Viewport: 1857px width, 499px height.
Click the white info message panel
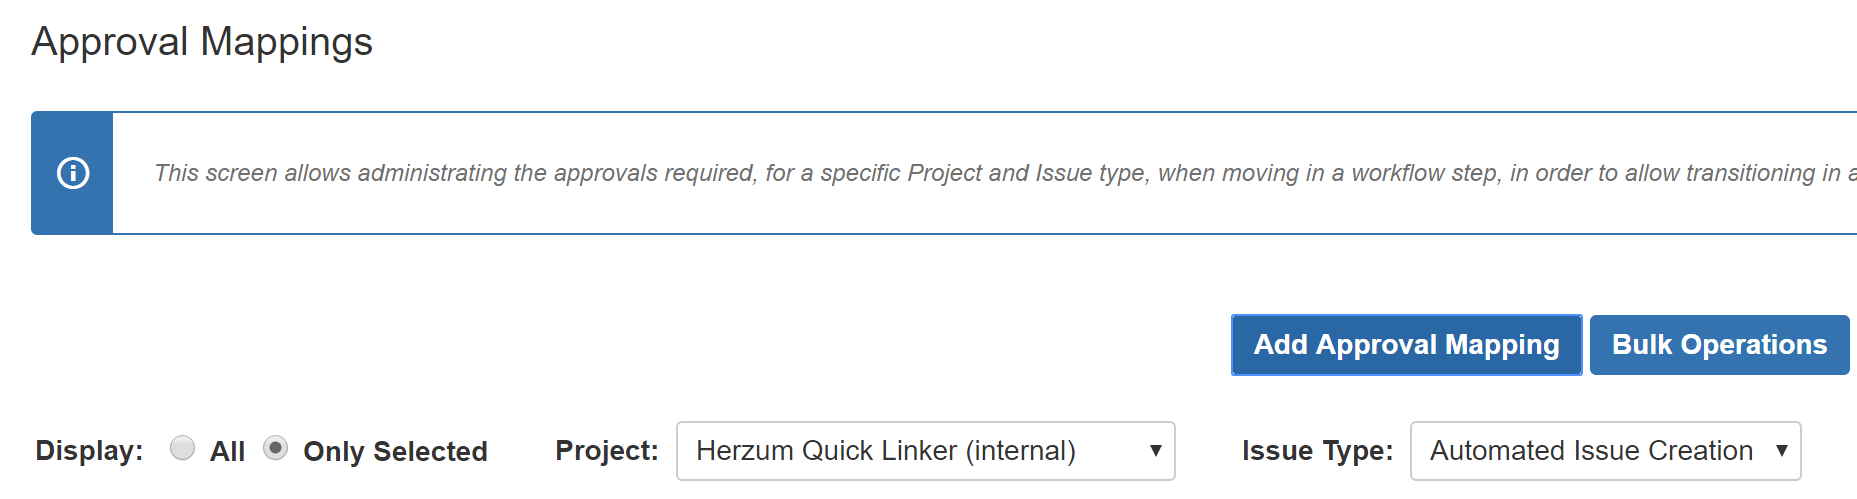(x=1000, y=210)
